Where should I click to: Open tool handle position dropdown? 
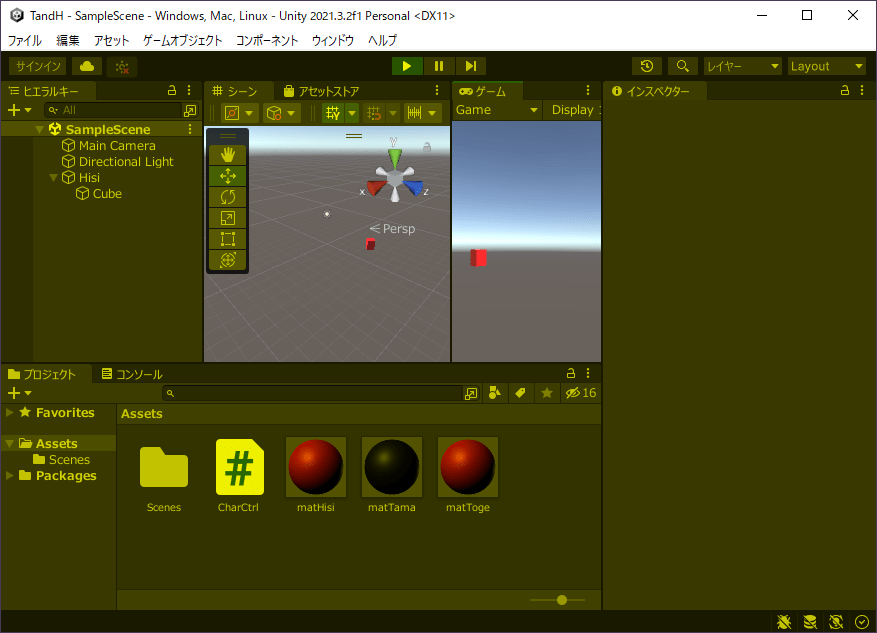click(x=239, y=113)
